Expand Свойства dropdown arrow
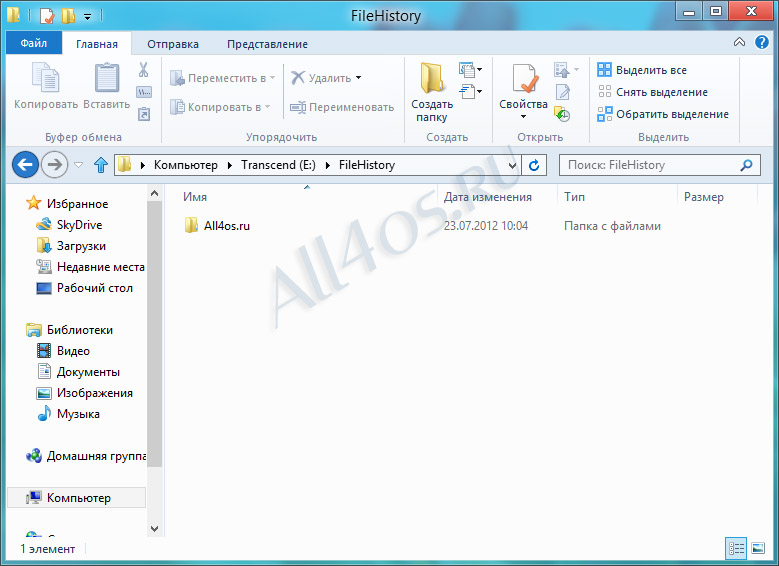Screen dimensions: 779x566 [x=524, y=117]
